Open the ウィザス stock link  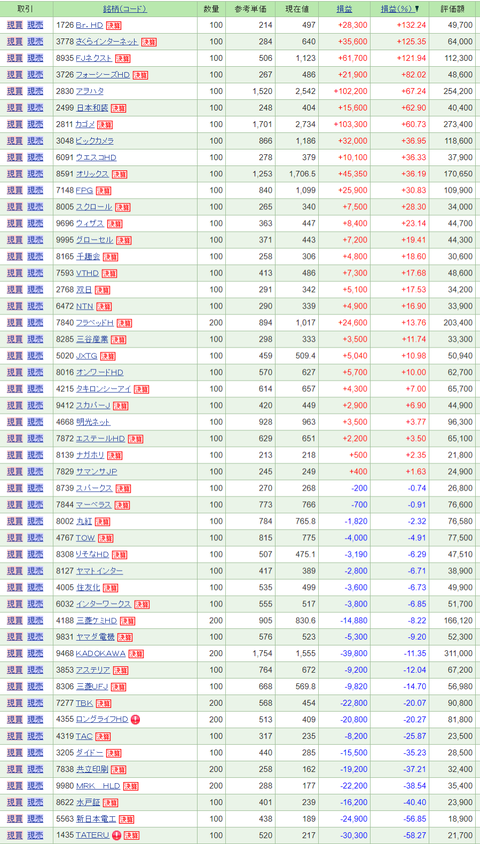(x=90, y=224)
